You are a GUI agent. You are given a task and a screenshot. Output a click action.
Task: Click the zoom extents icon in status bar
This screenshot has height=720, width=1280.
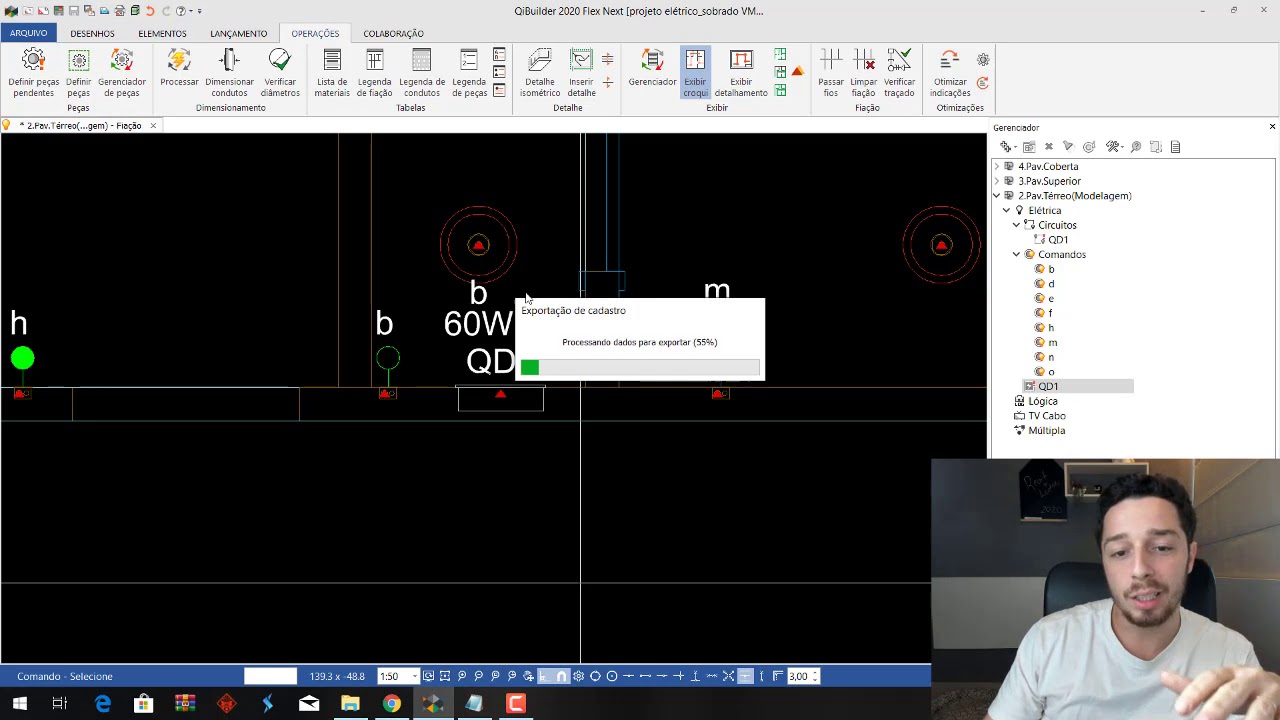(445, 676)
